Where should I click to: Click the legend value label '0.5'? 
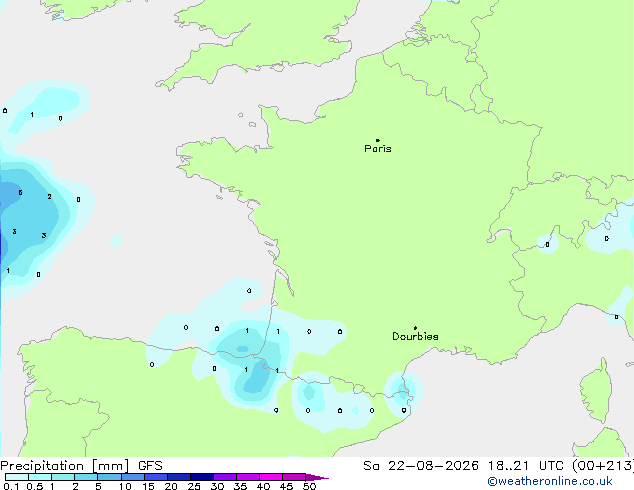35,486
